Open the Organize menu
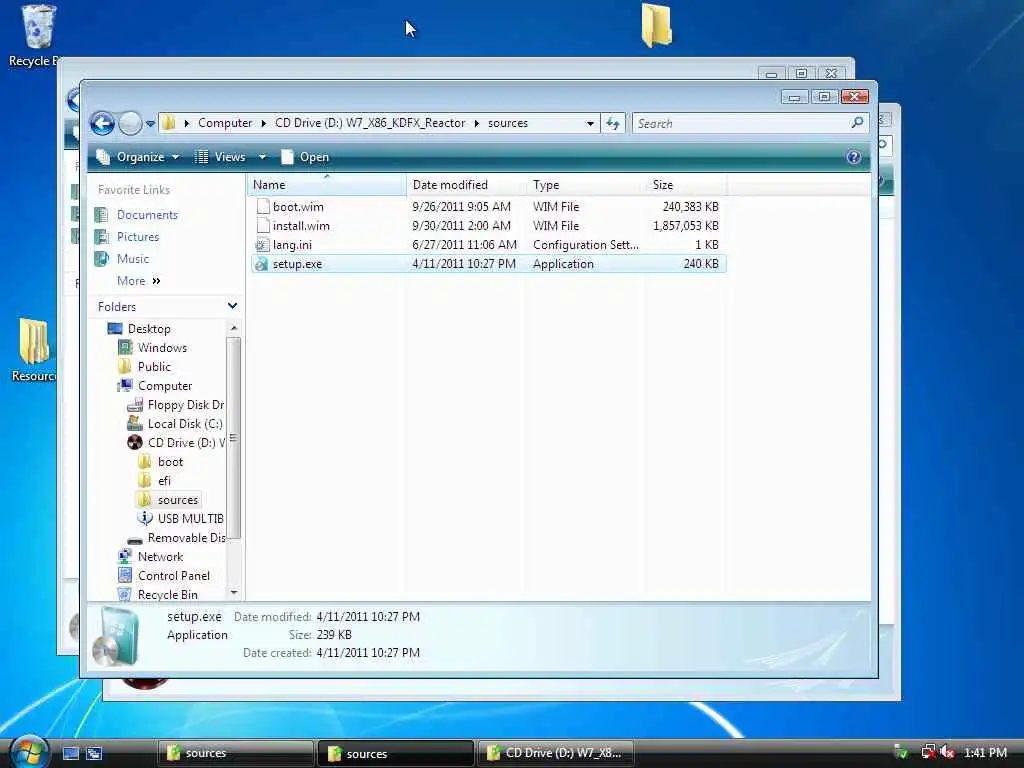Screen dimensions: 1024x768 [x=138, y=157]
